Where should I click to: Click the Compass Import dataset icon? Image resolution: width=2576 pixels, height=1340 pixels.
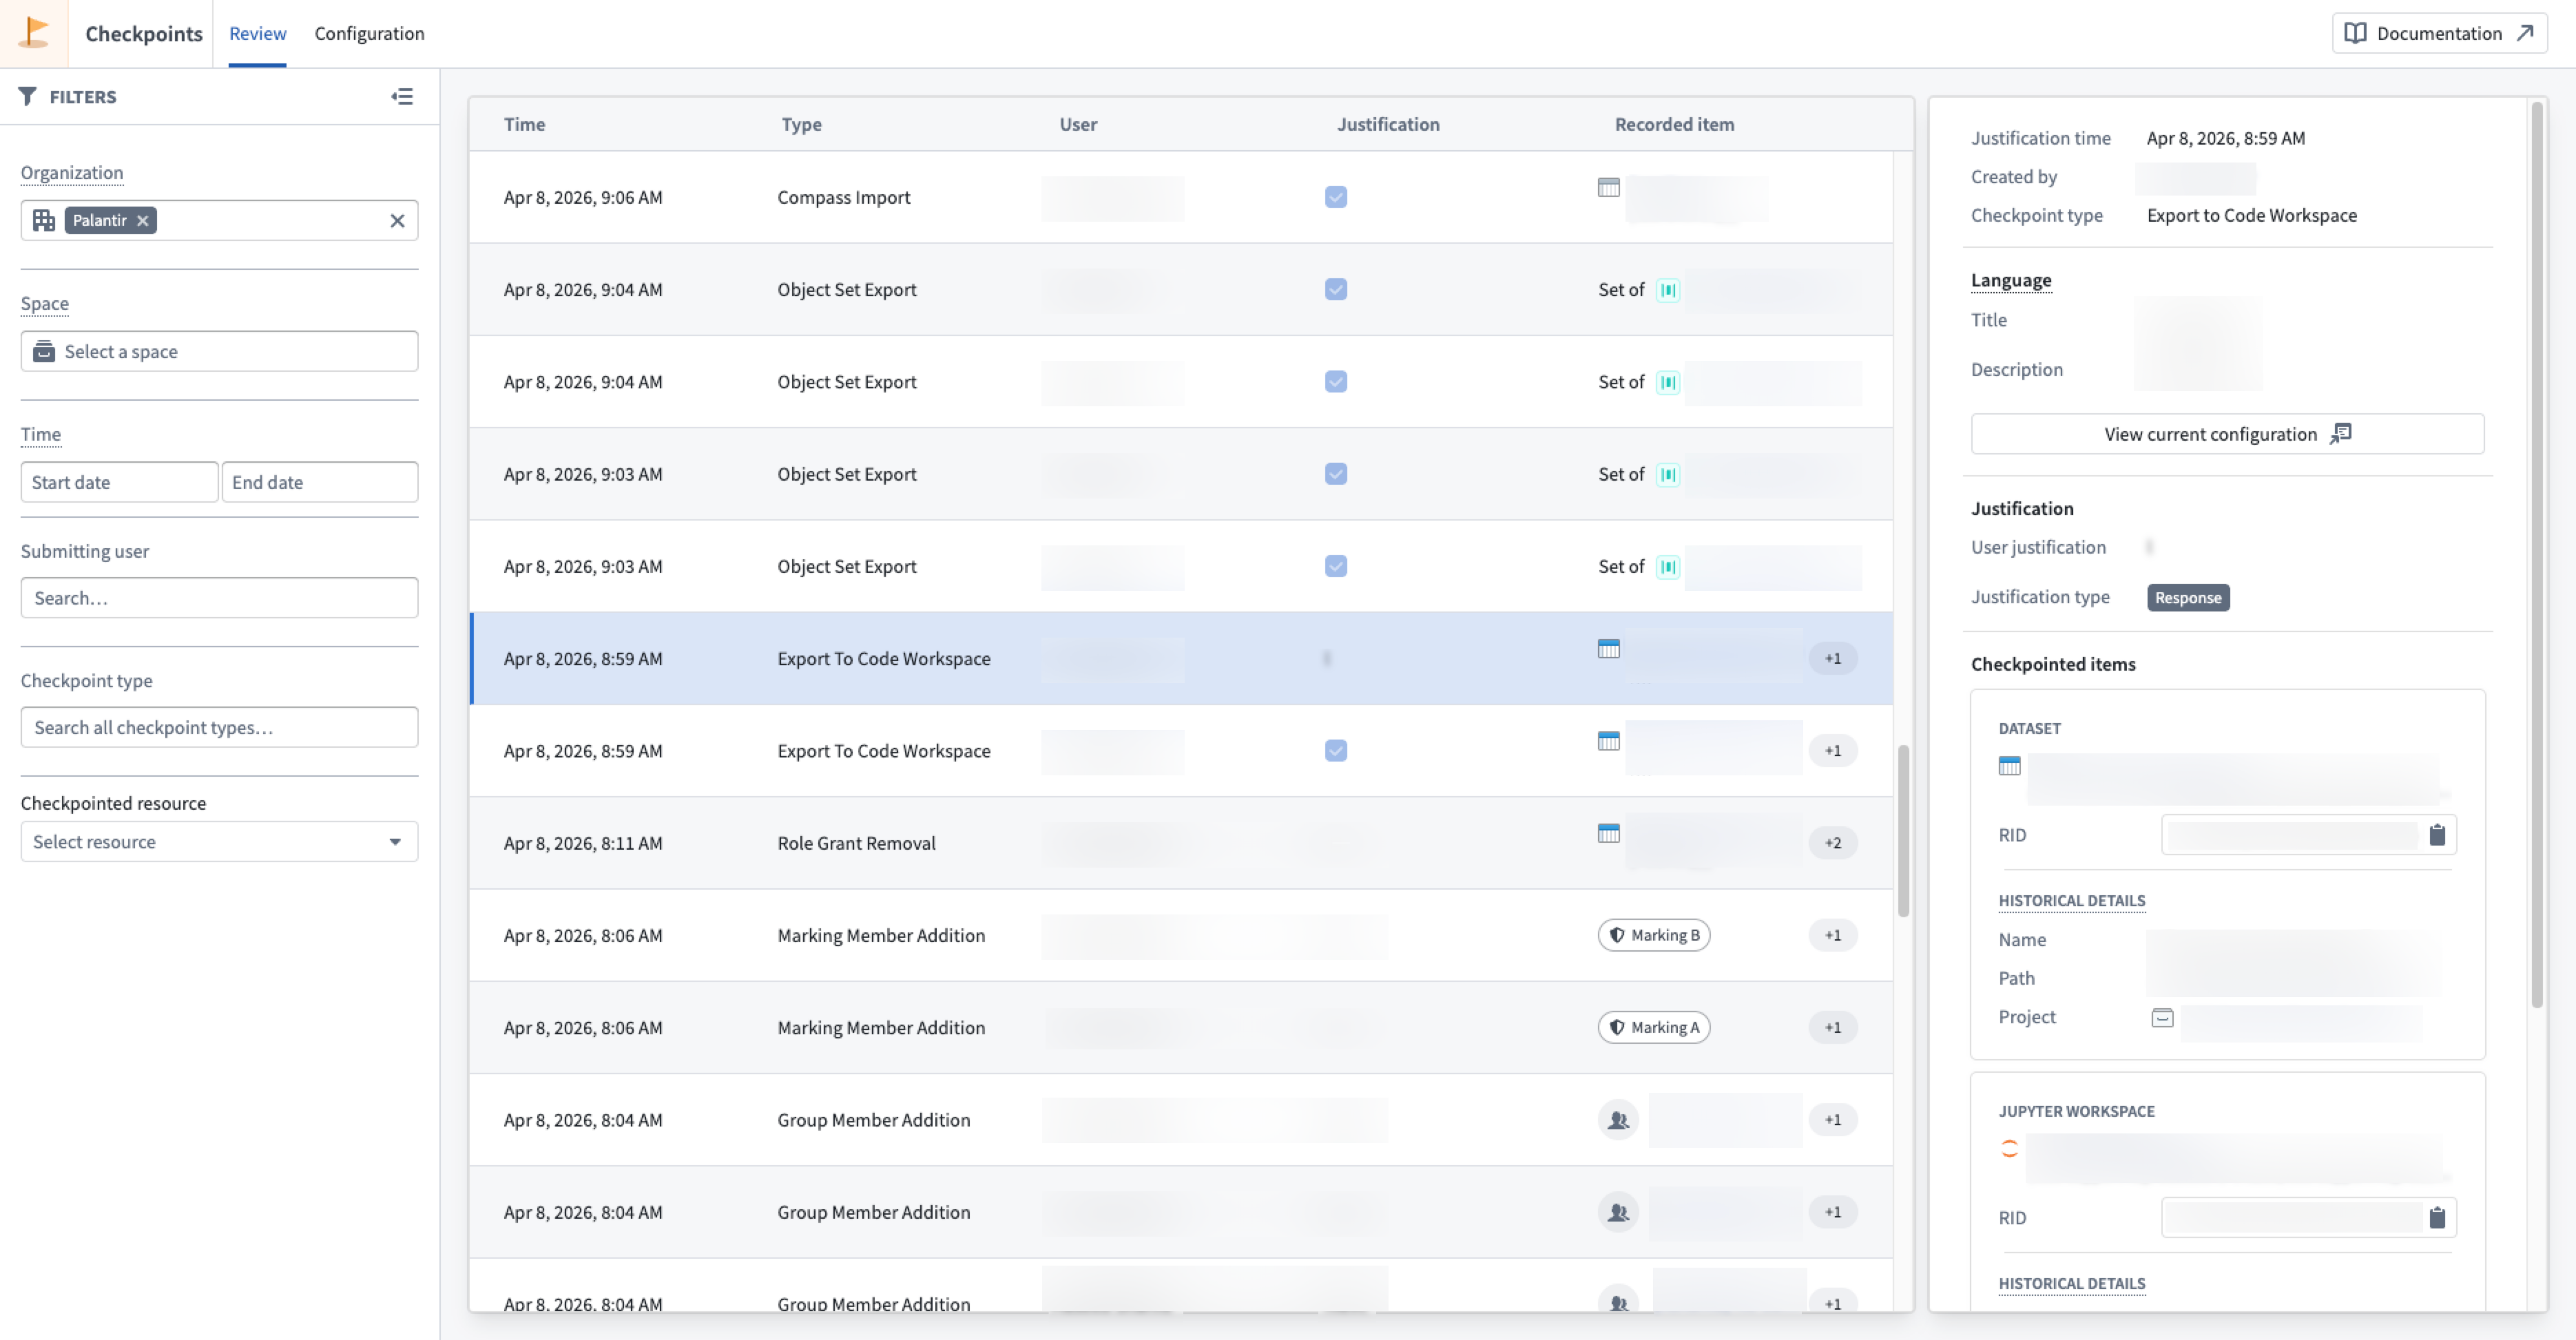coord(1608,187)
